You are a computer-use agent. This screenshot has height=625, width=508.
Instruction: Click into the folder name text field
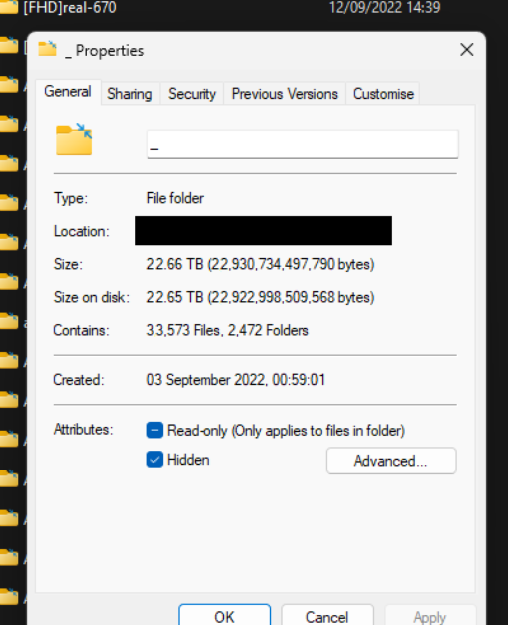[303, 144]
